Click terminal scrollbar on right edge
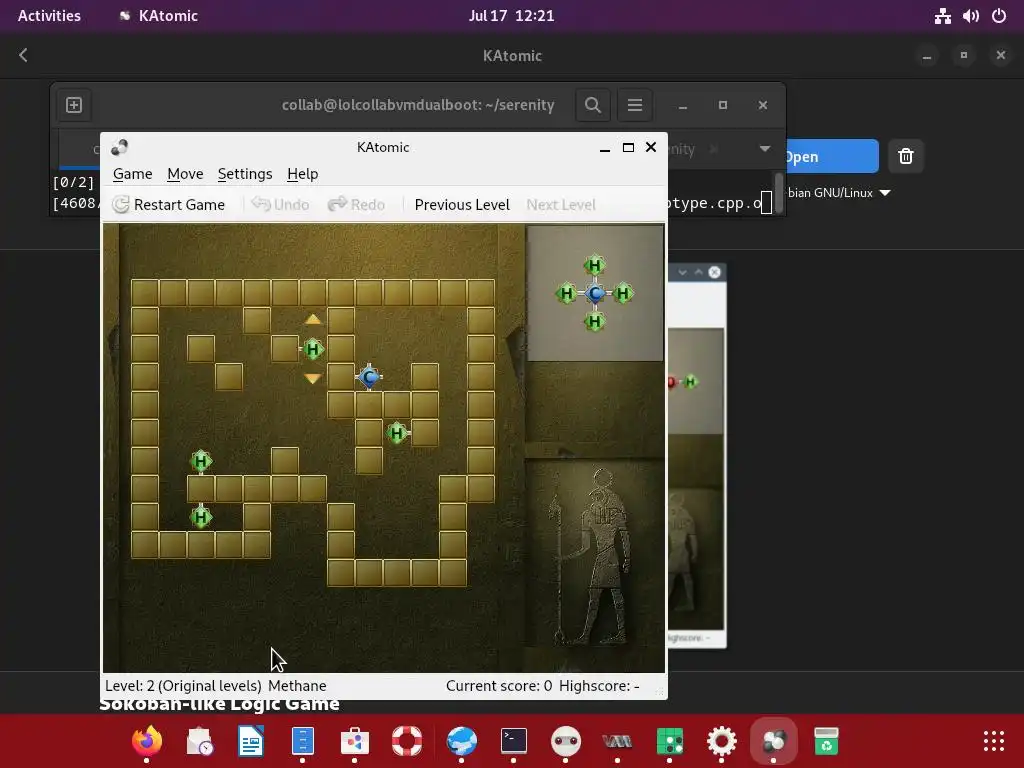 [778, 193]
